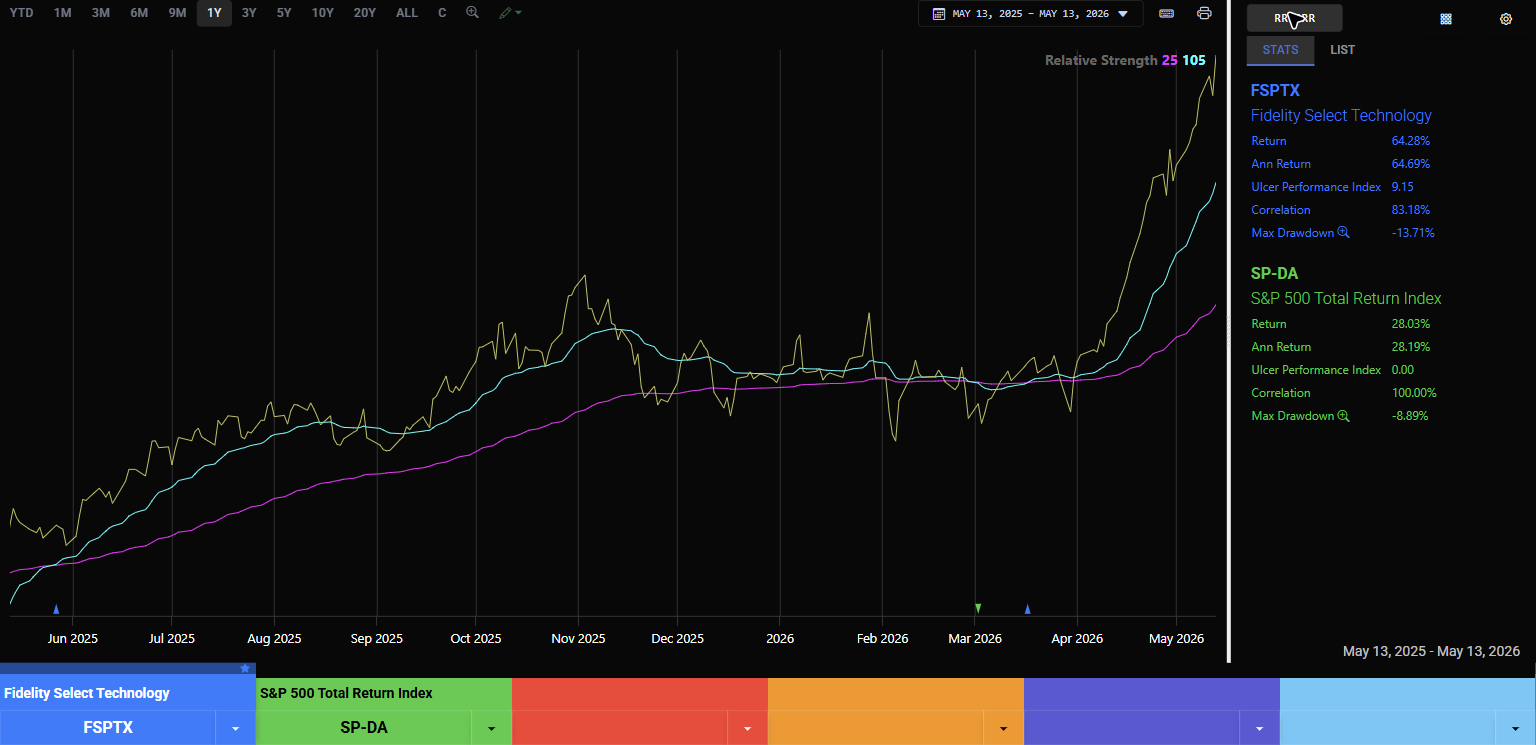
Task: Click the grid icon in right panel
Action: coord(1446,19)
